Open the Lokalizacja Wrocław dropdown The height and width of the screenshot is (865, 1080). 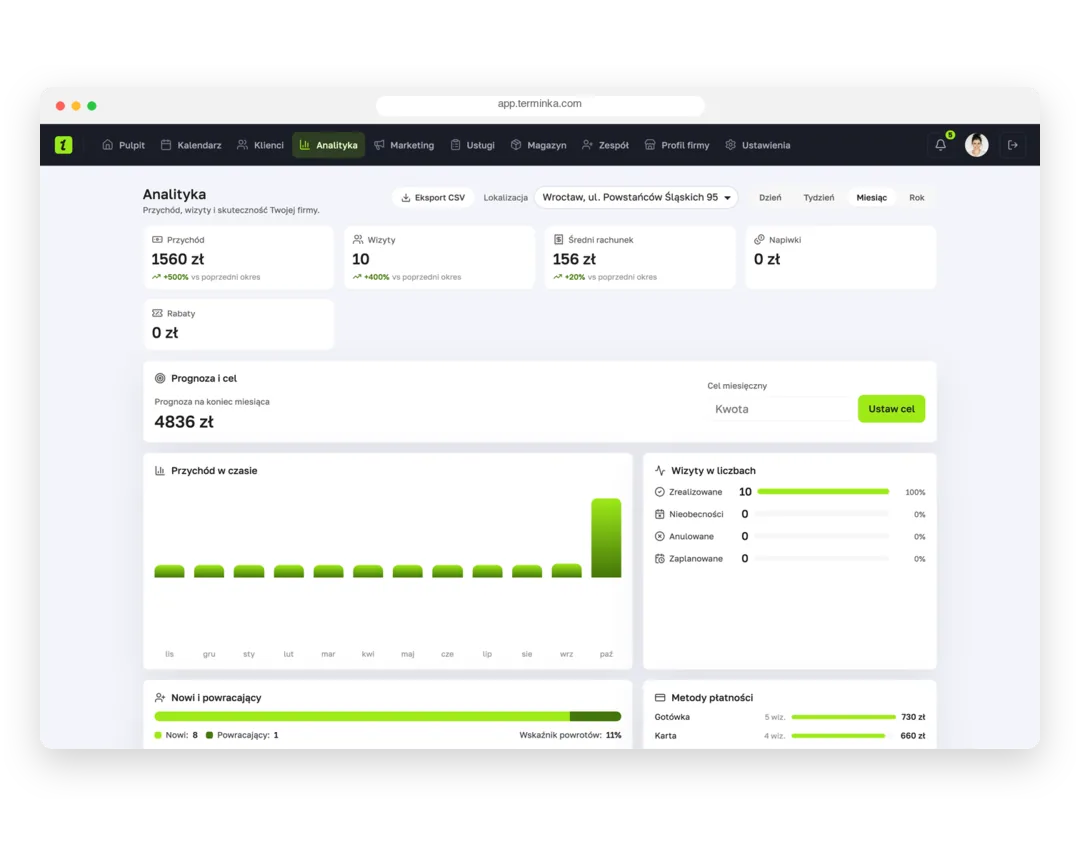tap(636, 198)
